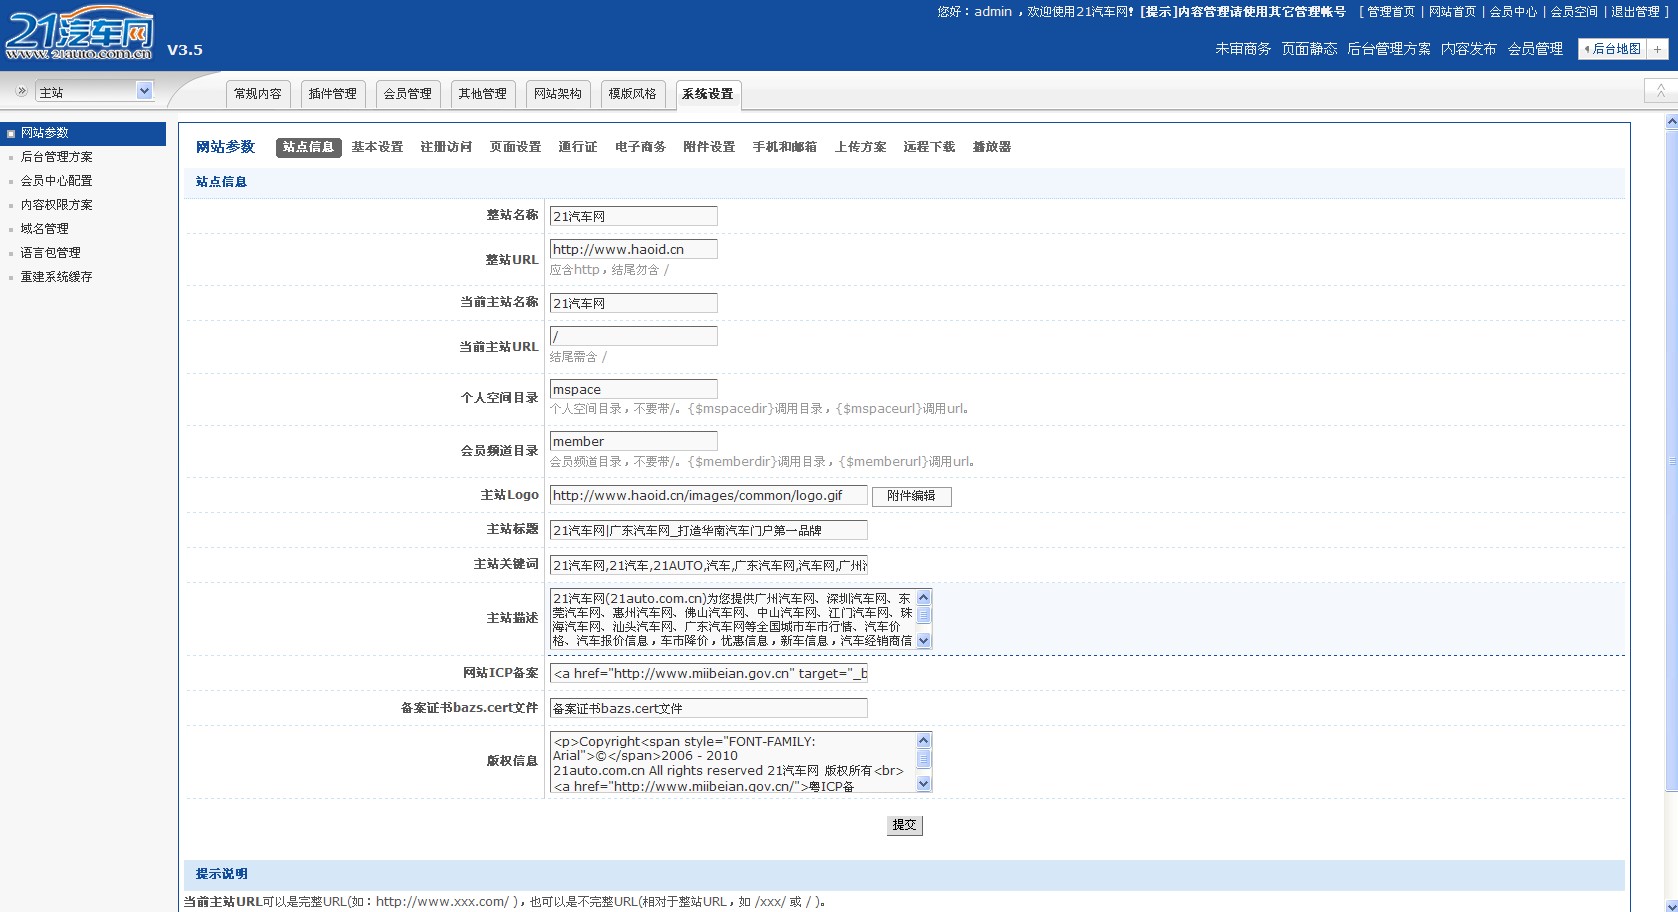Switch to the 常规内容 tab
Image resolution: width=1678 pixels, height=912 pixels.
(258, 94)
